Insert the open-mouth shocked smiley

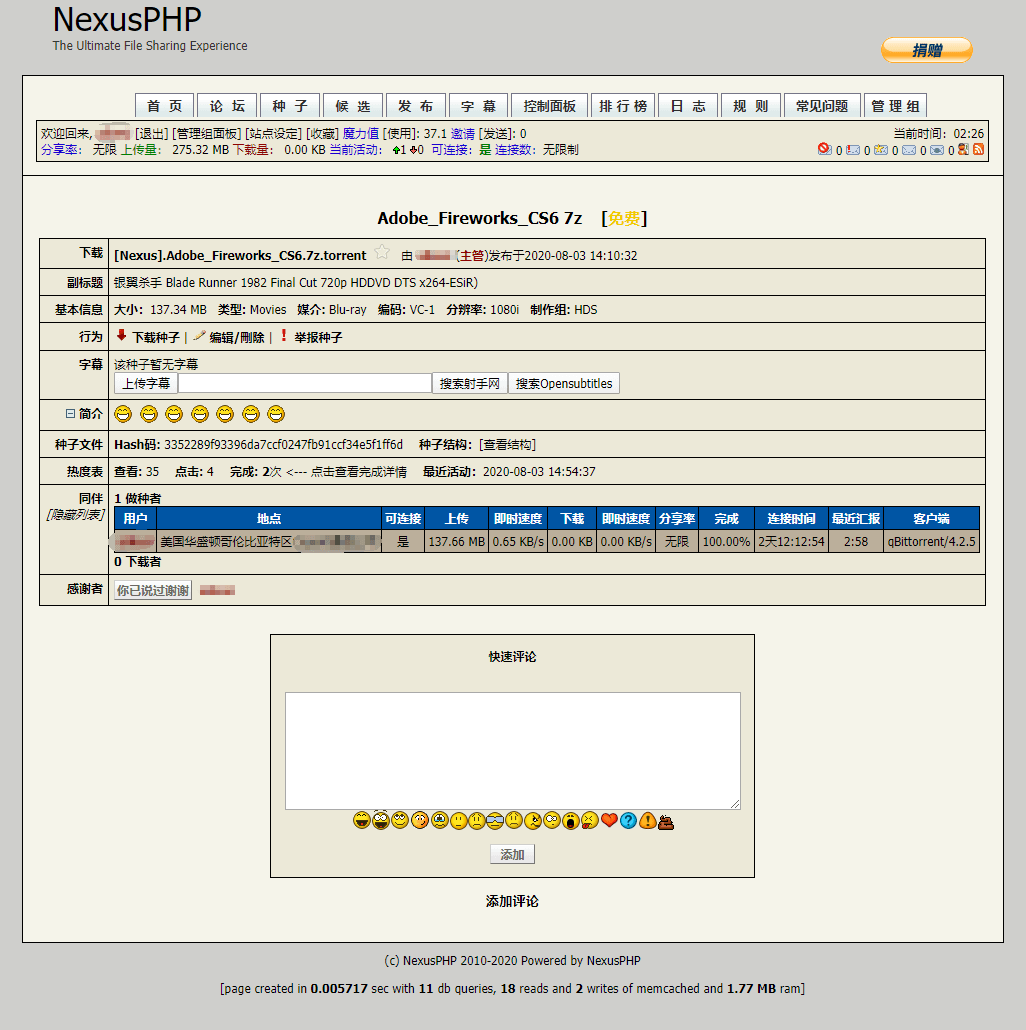tap(571, 820)
